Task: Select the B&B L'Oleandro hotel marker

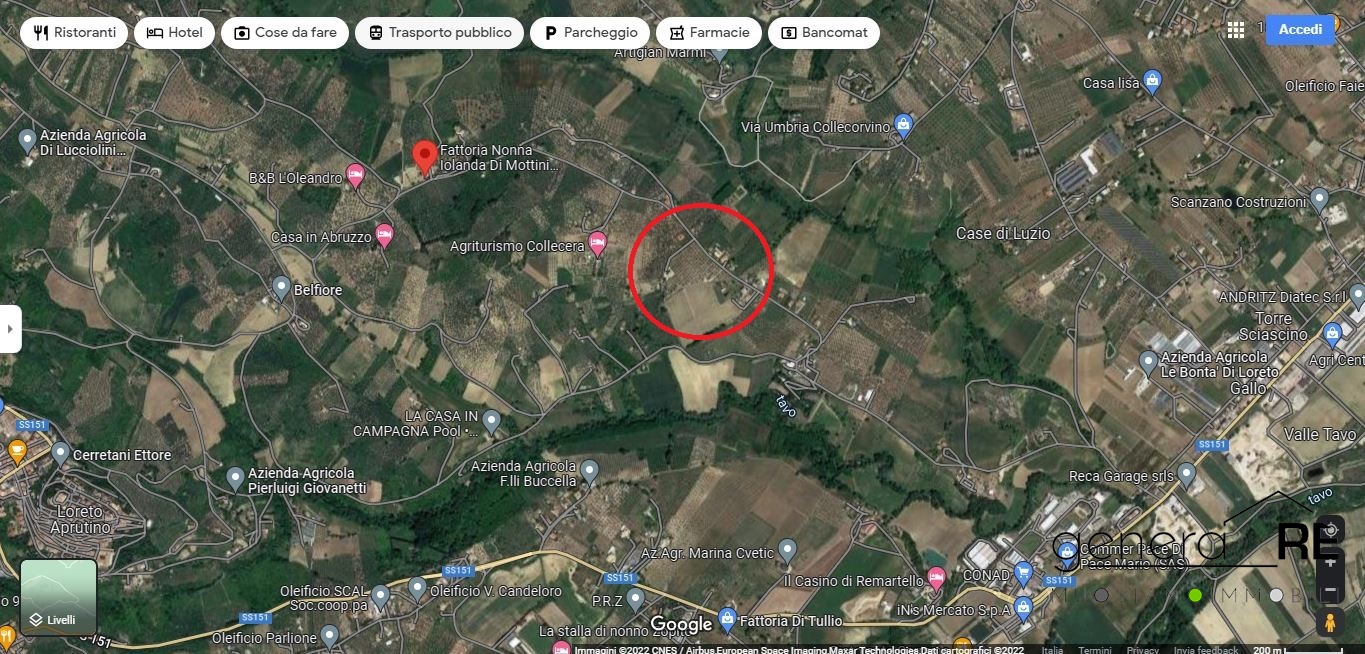Action: [x=355, y=177]
